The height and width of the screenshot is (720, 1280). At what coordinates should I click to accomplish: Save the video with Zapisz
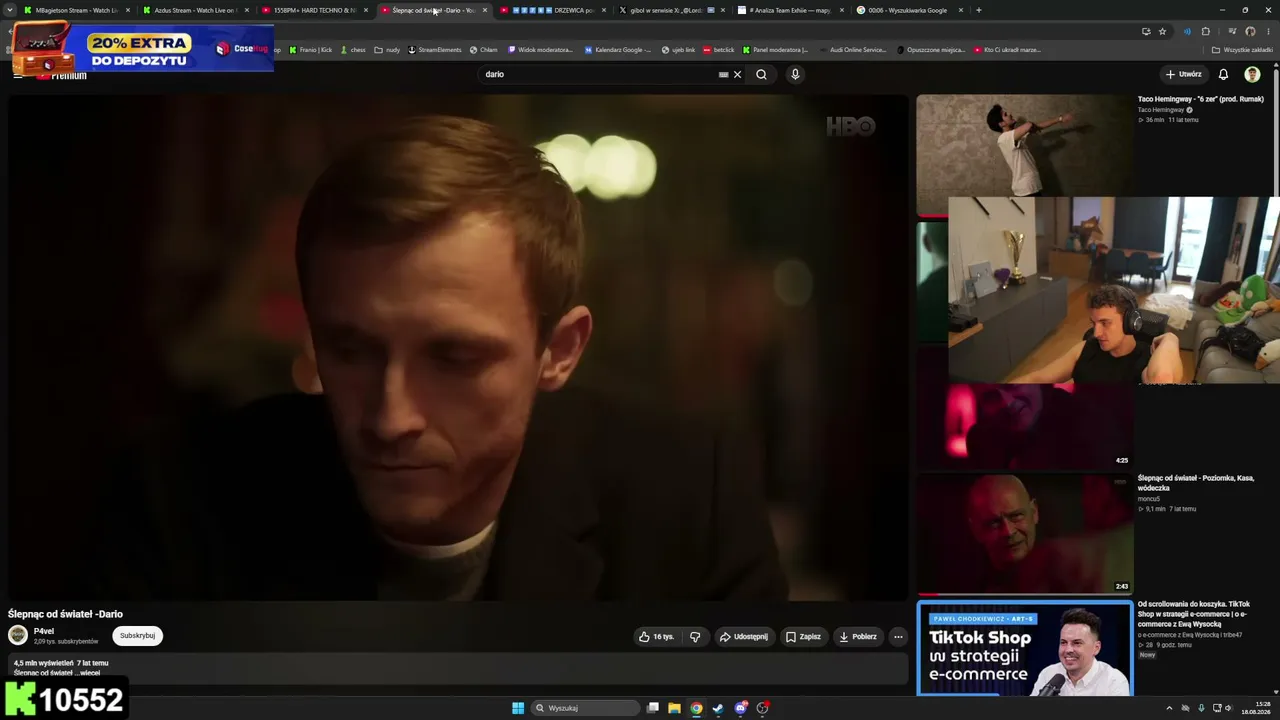click(x=804, y=636)
